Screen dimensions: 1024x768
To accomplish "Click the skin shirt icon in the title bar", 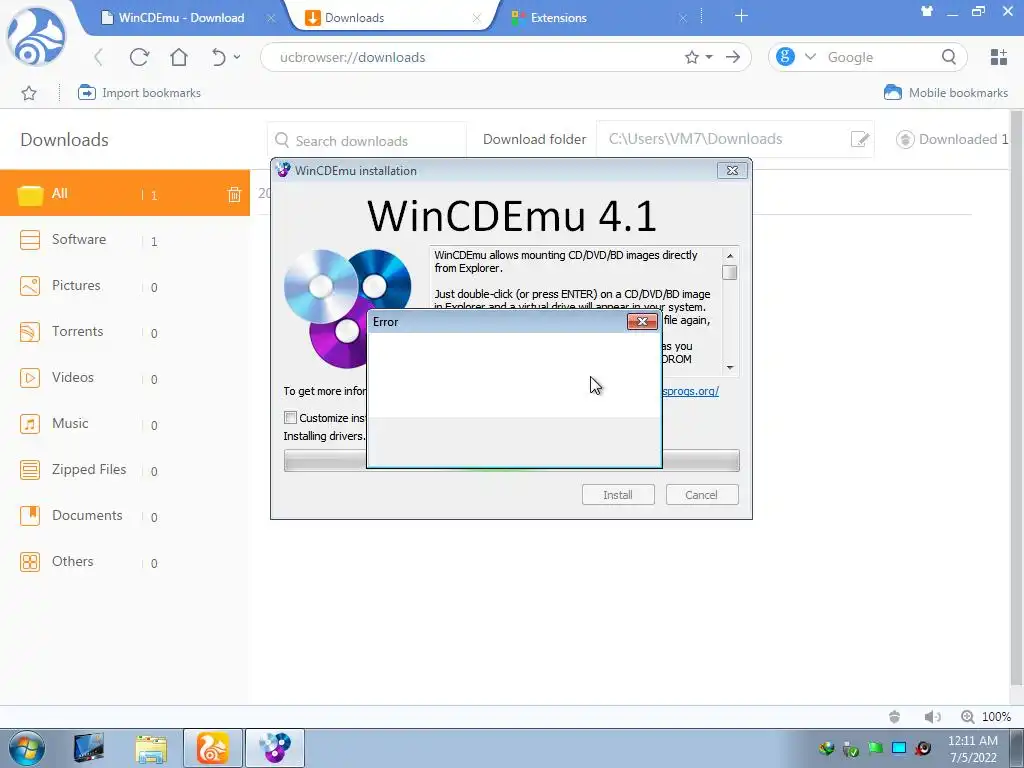I will [x=927, y=11].
